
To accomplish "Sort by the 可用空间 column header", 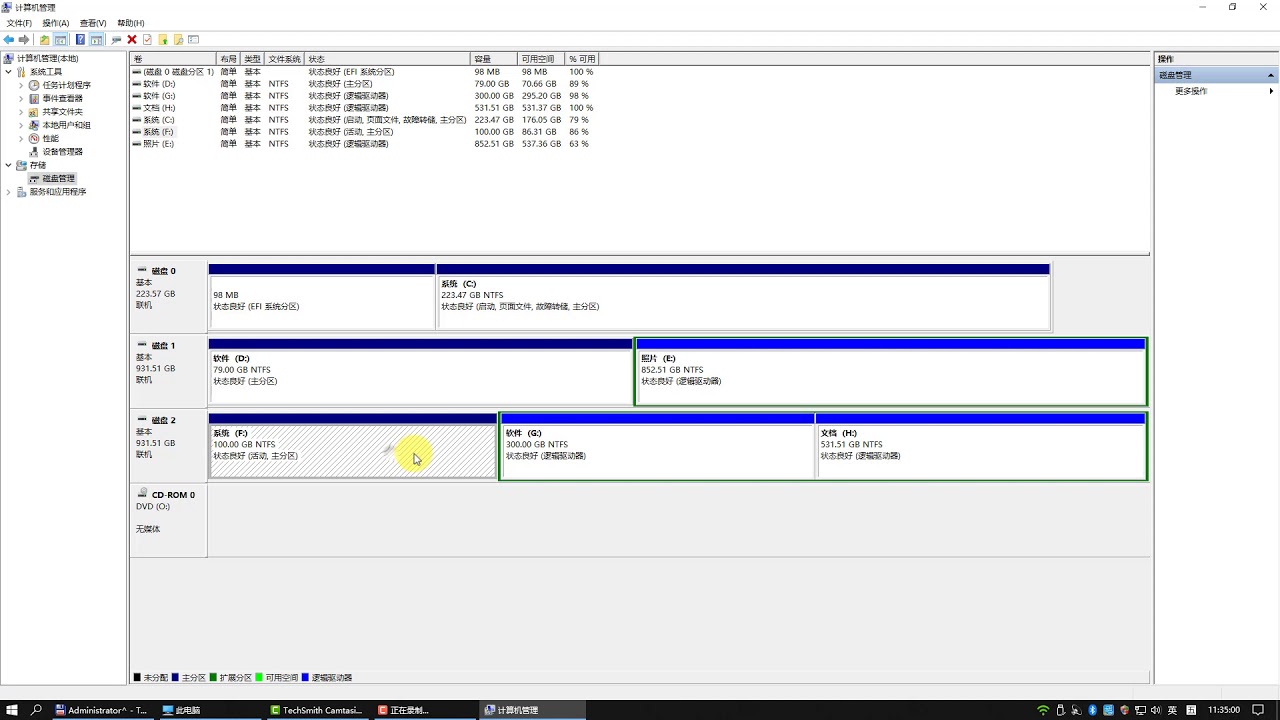I will (x=542, y=59).
